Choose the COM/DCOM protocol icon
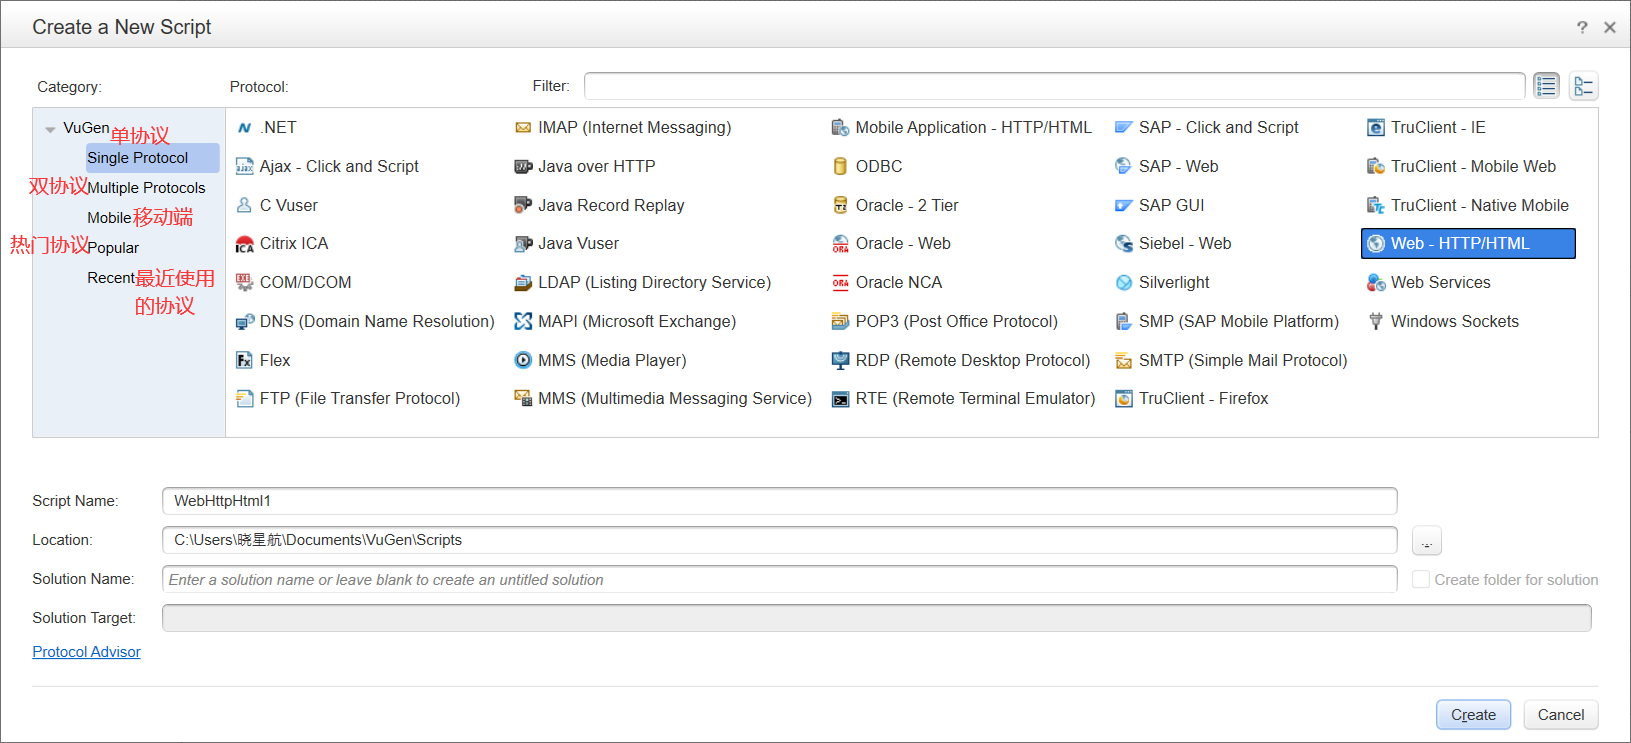1631x743 pixels. pyautogui.click(x=244, y=283)
